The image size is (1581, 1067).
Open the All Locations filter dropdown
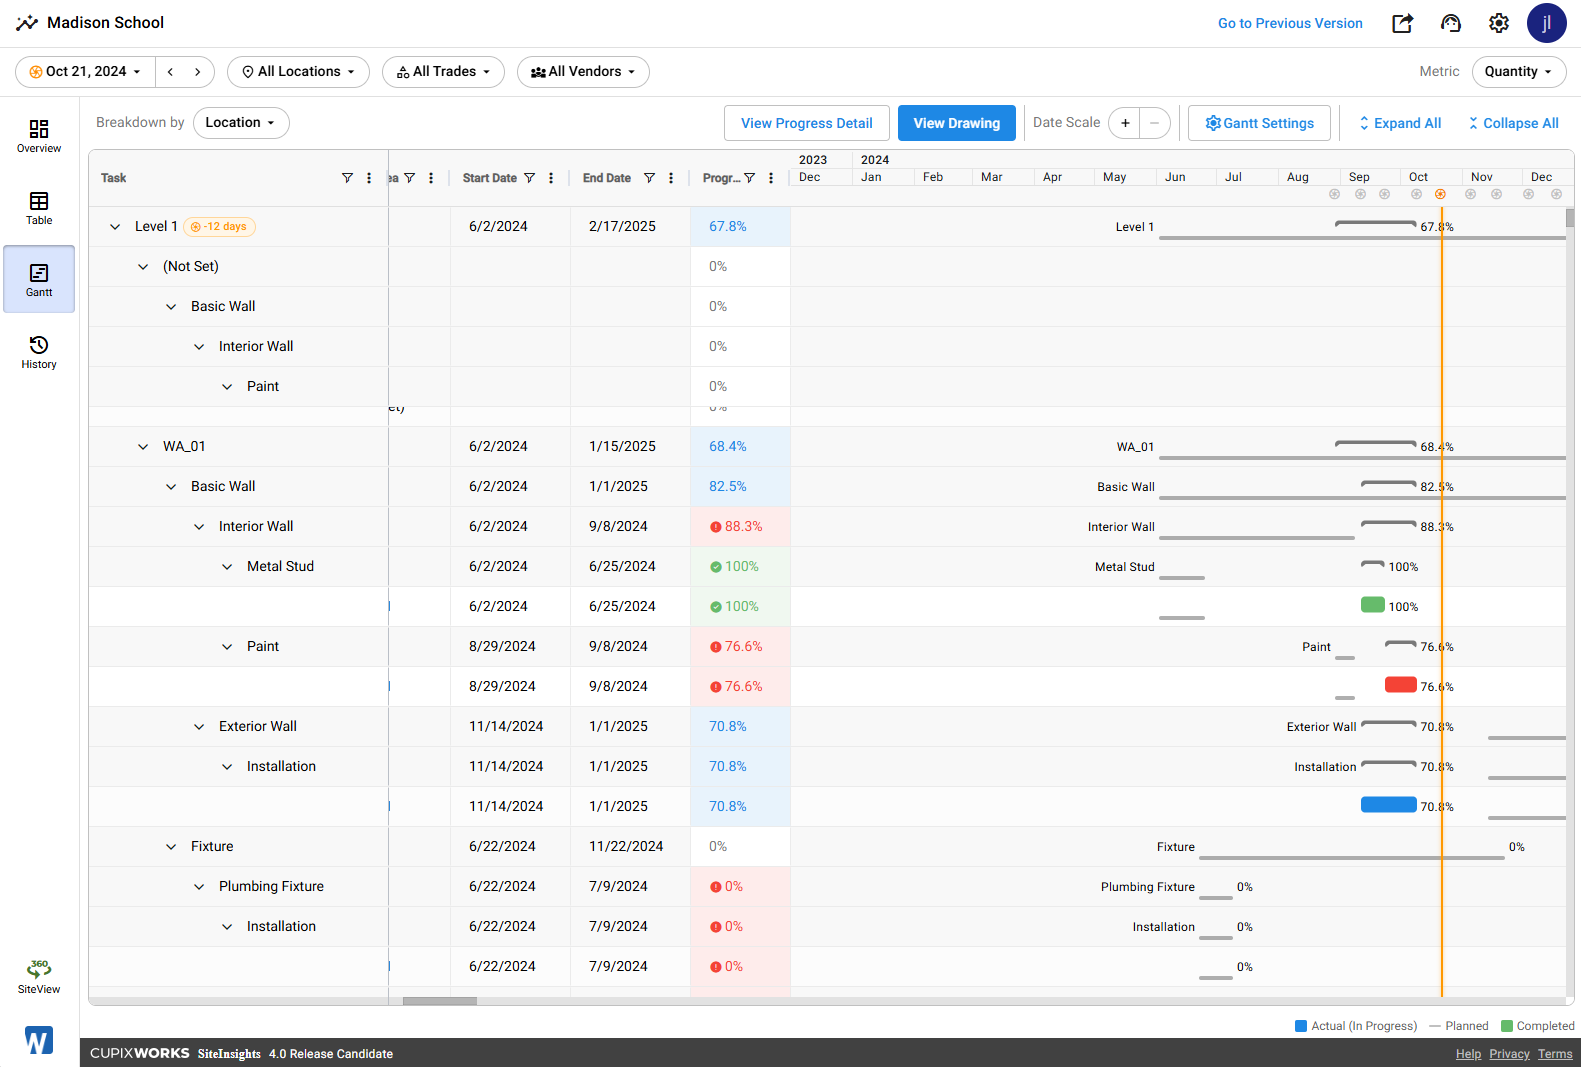pos(298,72)
